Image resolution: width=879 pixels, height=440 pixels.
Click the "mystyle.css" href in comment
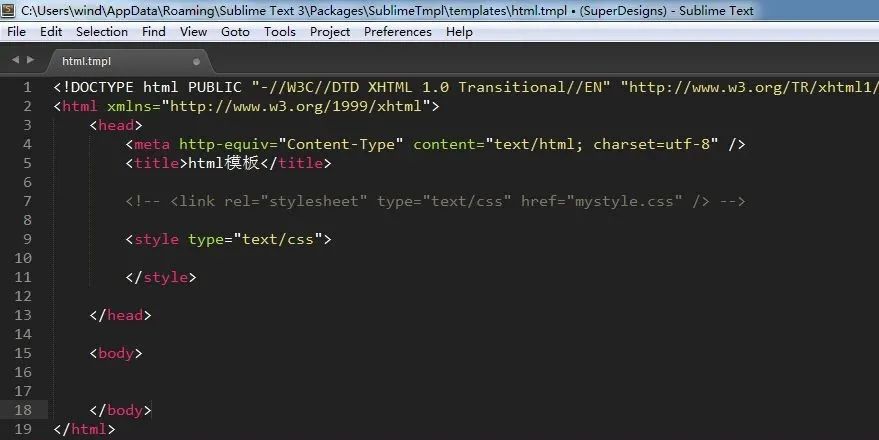(x=624, y=201)
